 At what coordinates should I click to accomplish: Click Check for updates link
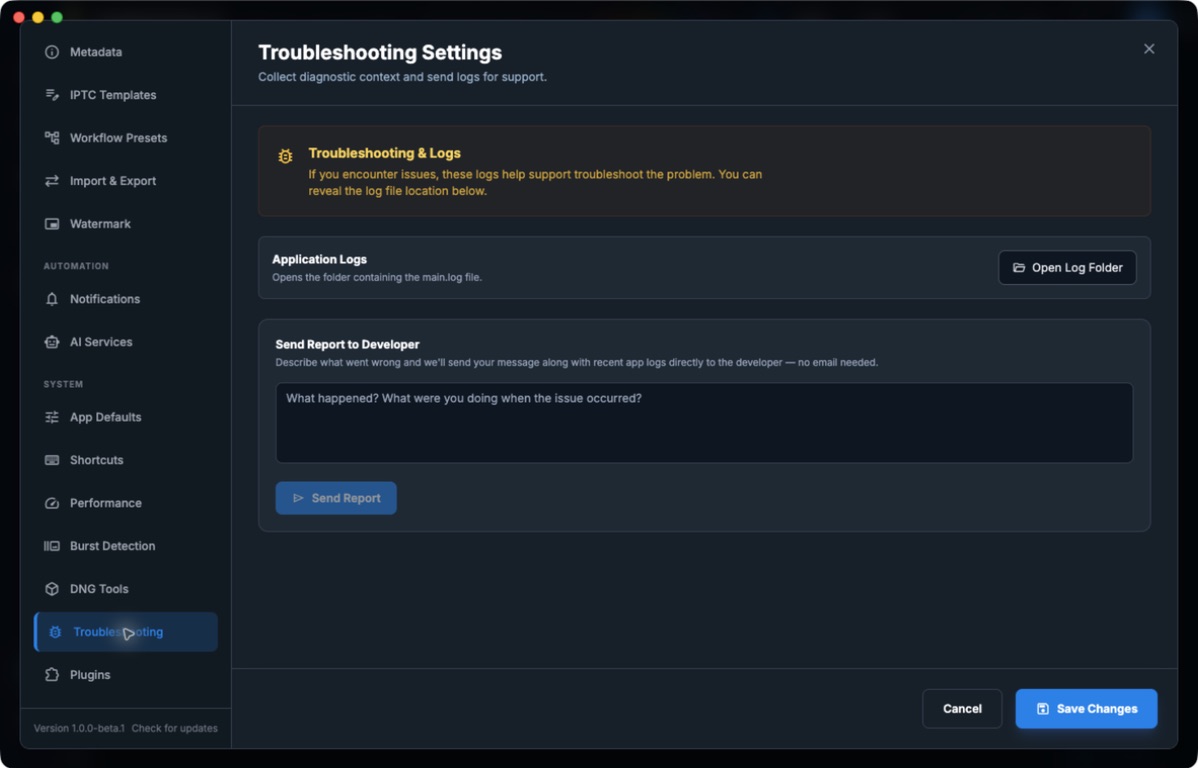pos(174,728)
